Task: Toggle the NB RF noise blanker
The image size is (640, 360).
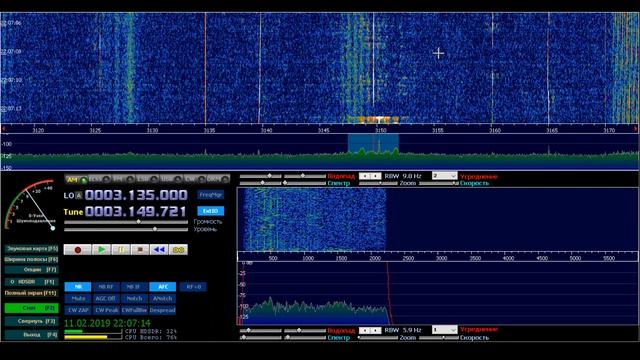Action: pos(106,287)
